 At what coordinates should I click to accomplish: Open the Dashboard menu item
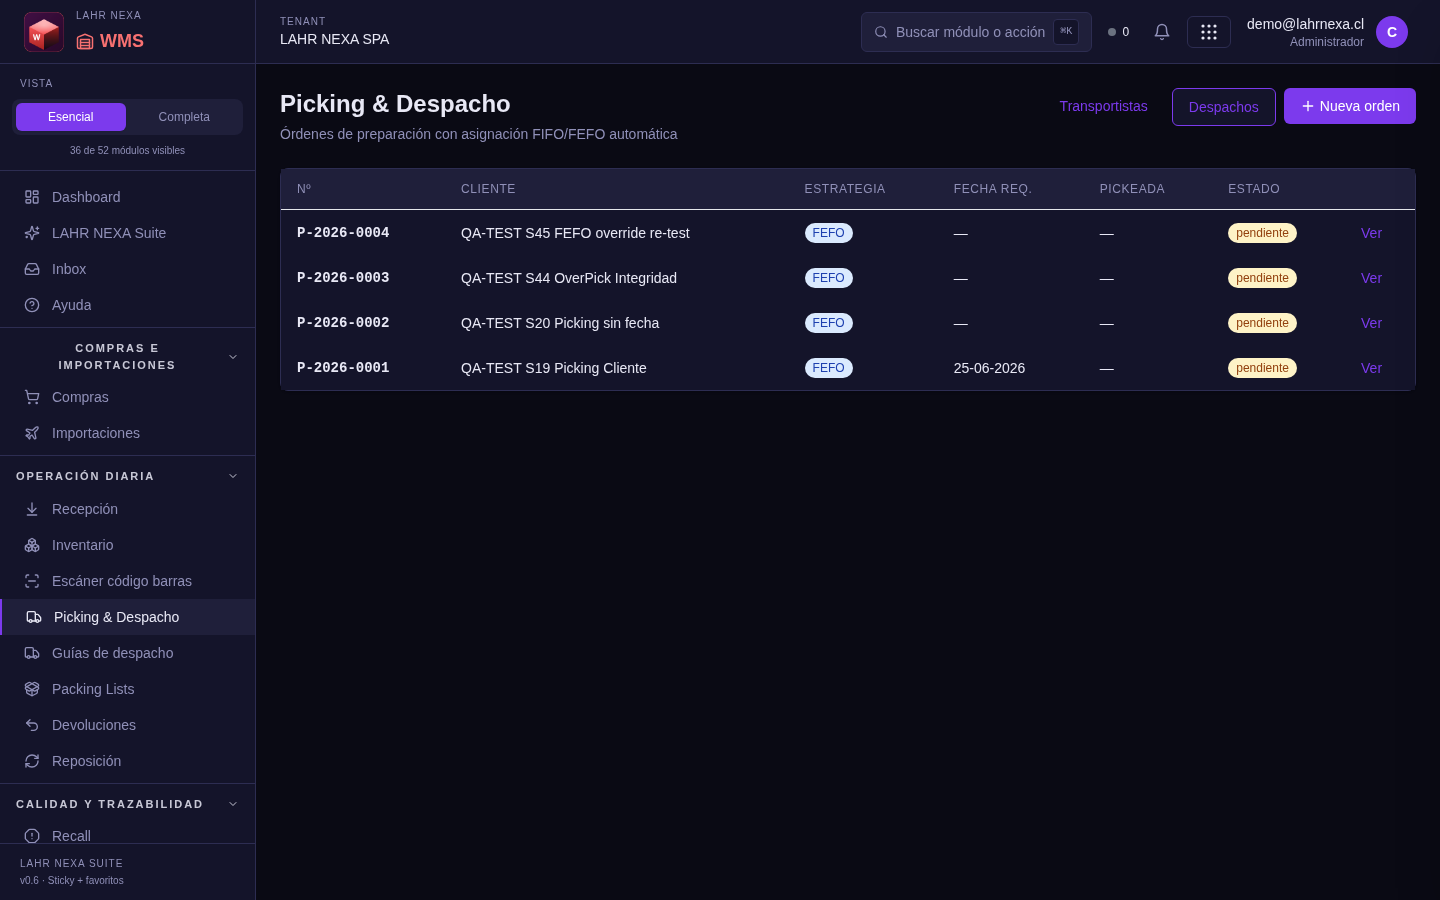(x=128, y=197)
